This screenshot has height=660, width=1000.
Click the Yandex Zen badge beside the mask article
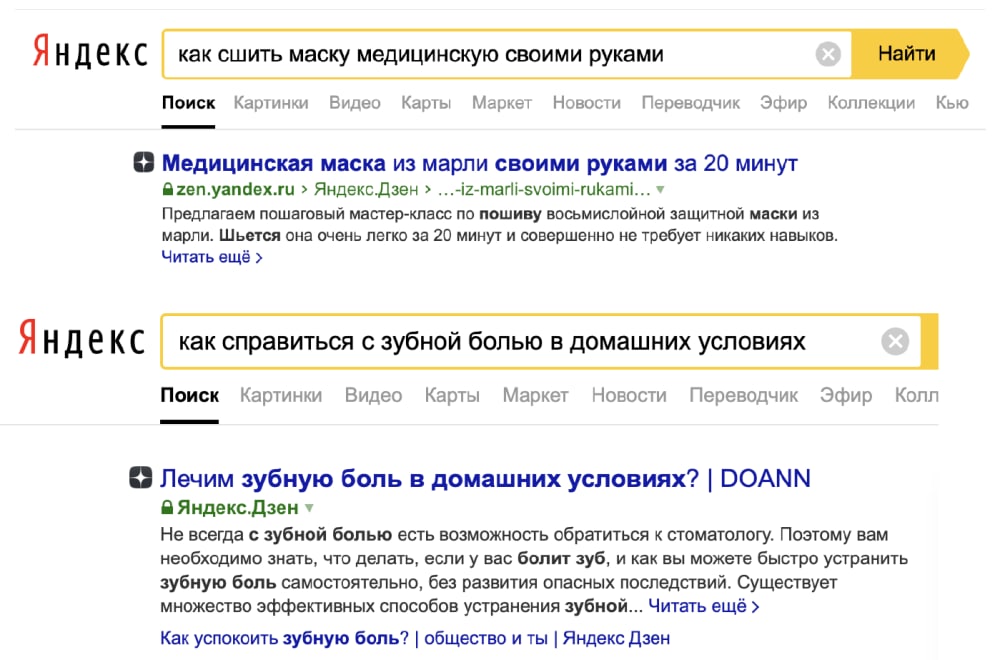click(x=144, y=163)
